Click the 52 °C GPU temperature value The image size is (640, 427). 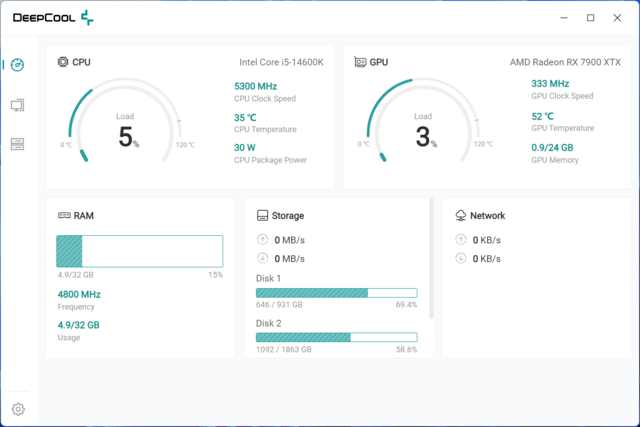pos(542,116)
